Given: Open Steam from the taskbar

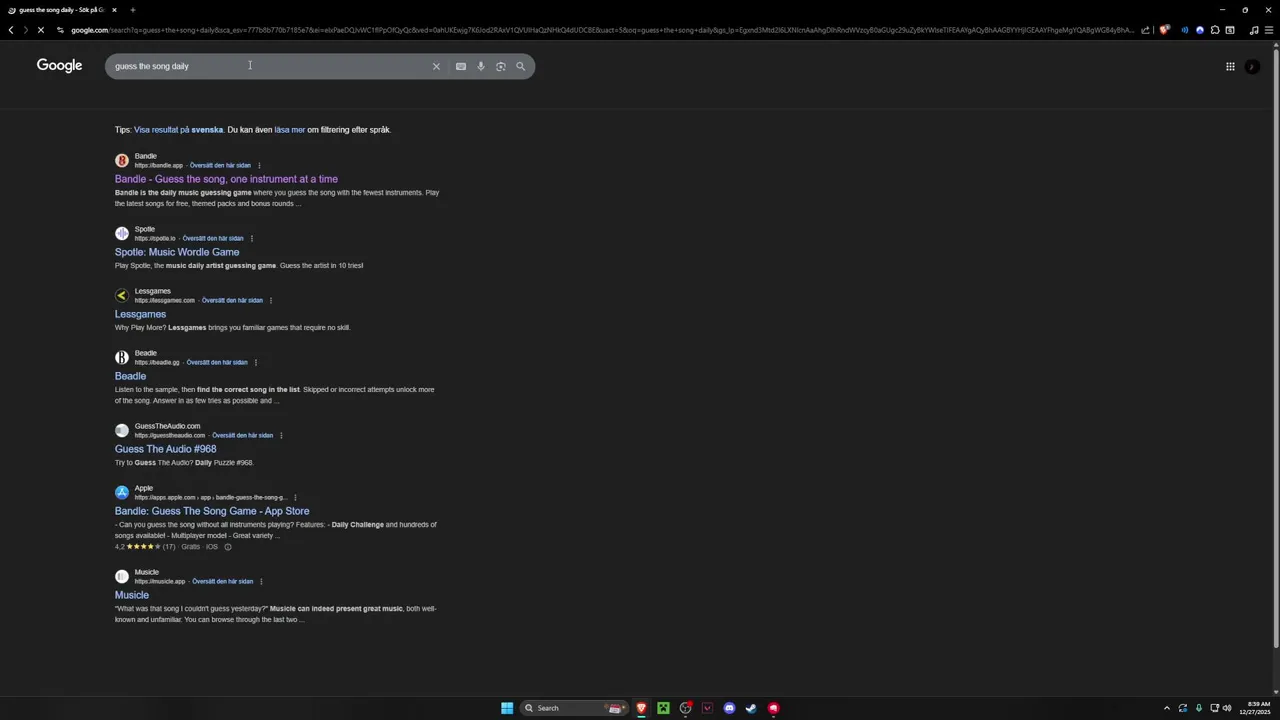Looking at the screenshot, I should click(751, 708).
